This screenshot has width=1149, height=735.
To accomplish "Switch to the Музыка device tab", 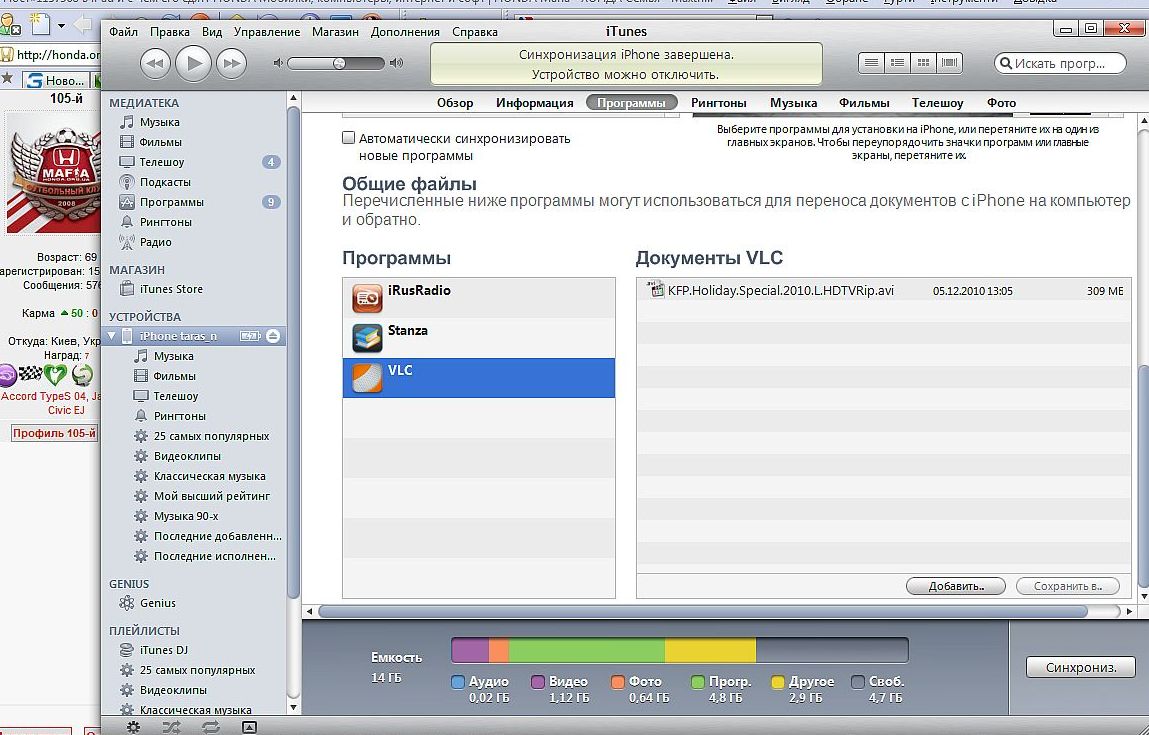I will [x=794, y=103].
